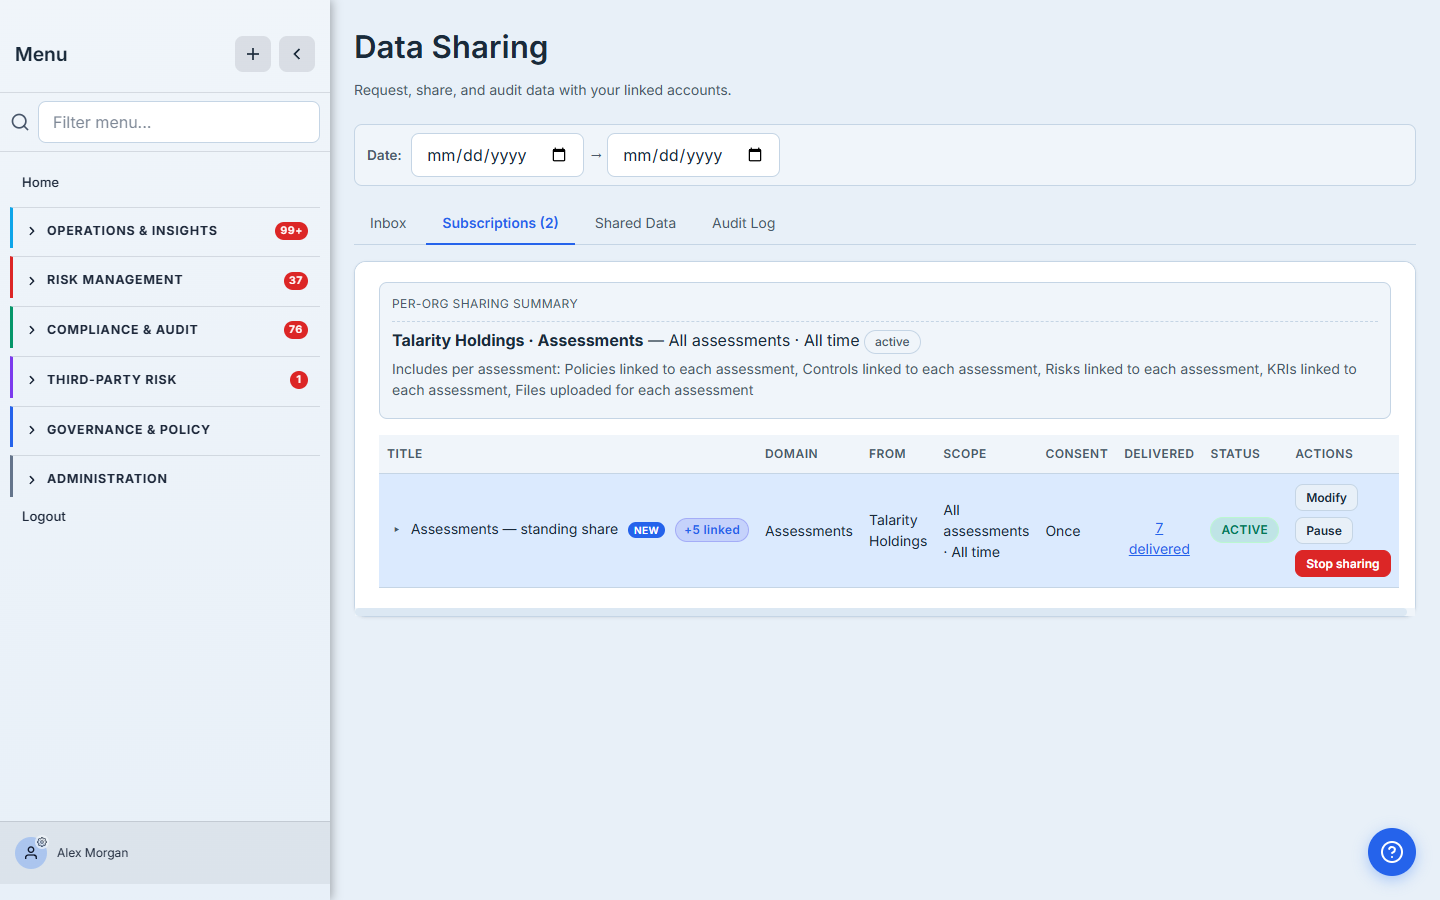Image resolution: width=1440 pixels, height=900 pixels.
Task: Click the Data Sharing page heading
Action: (x=451, y=47)
